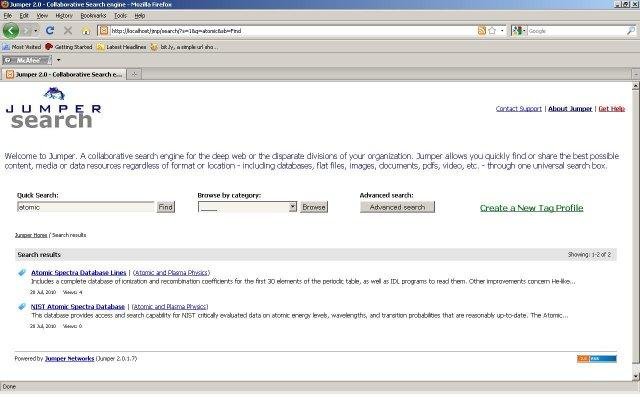
Task: Click the RSS badge in the page footer
Action: pos(596,359)
